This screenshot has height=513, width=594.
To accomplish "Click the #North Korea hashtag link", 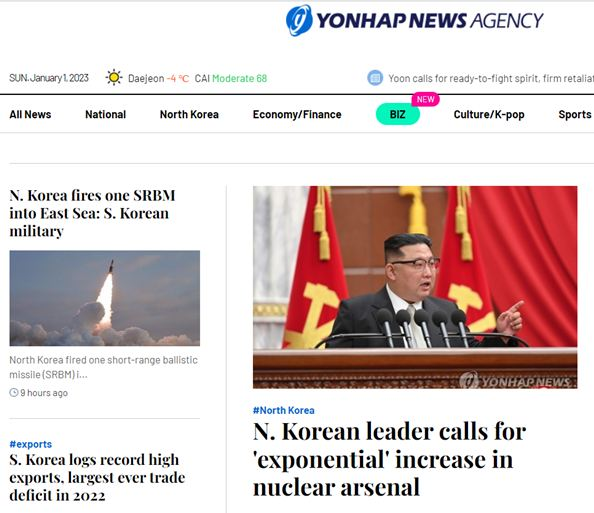I will [283, 410].
